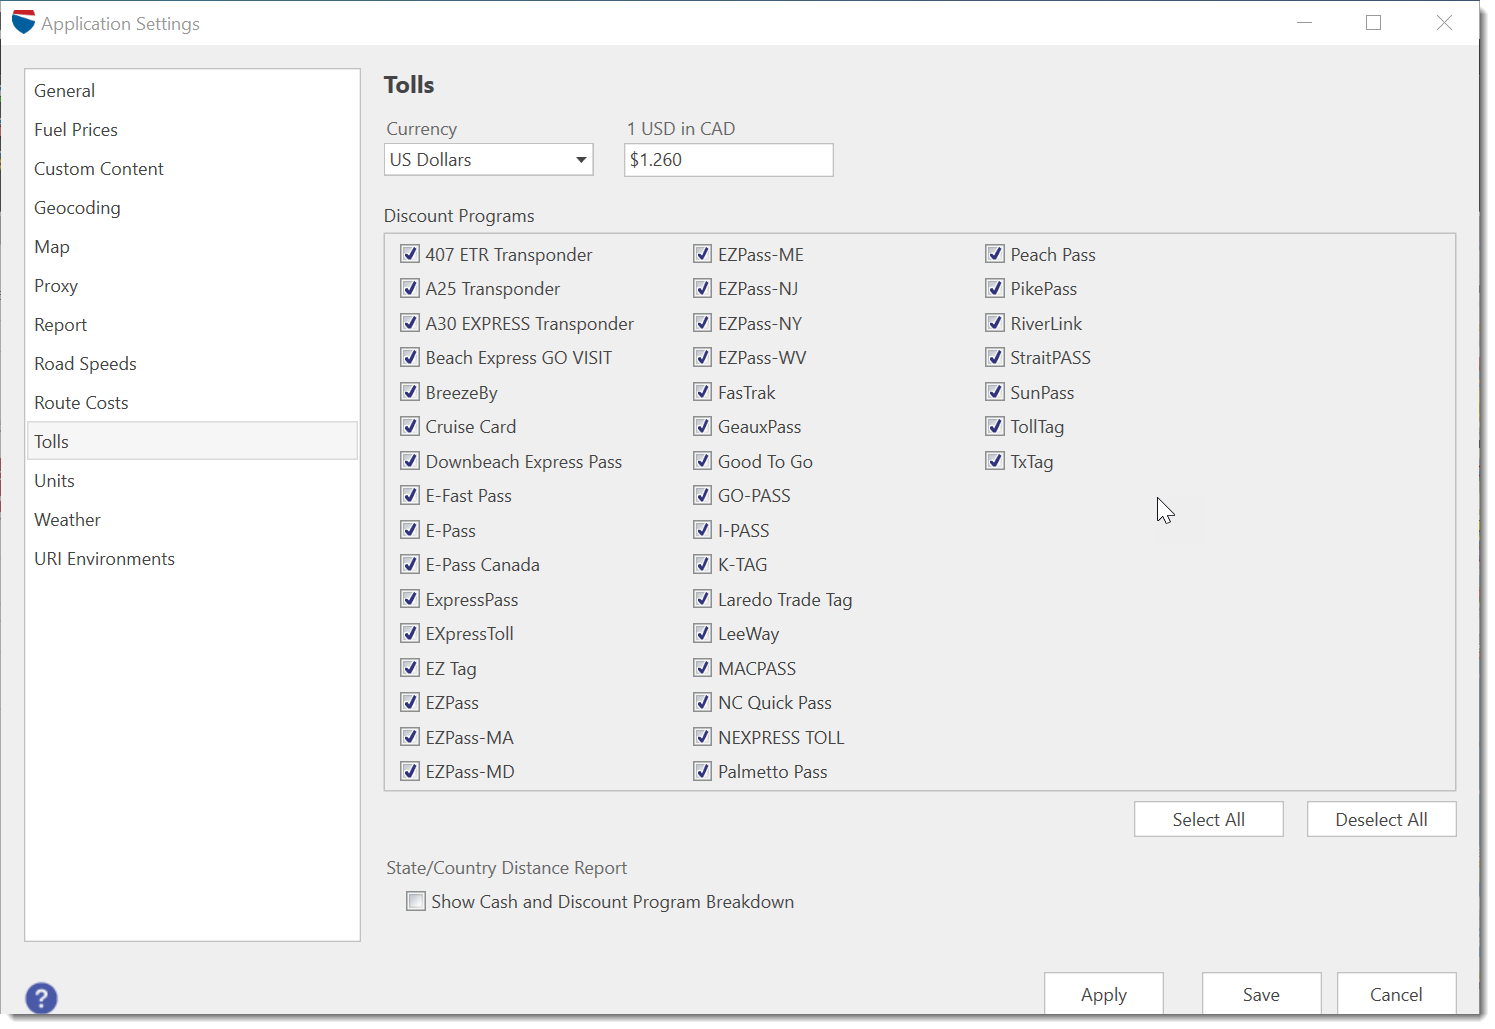Open Geocoding settings

click(x=192, y=208)
